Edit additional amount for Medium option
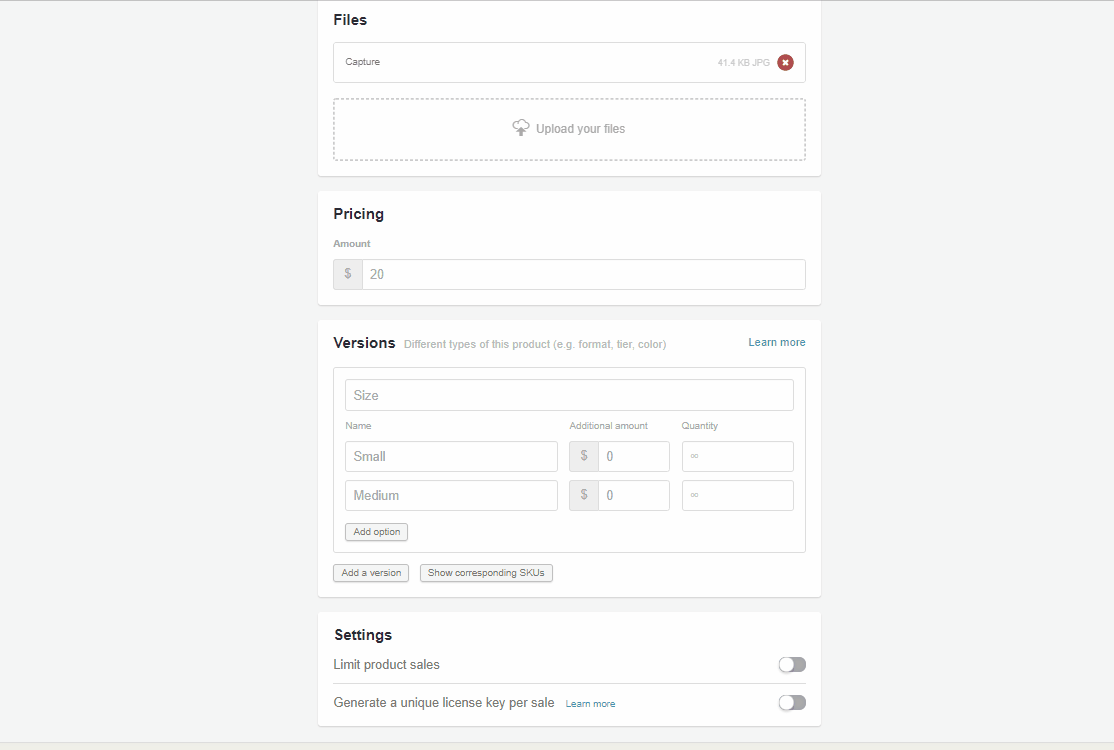The width and height of the screenshot is (1114, 750). 633,495
